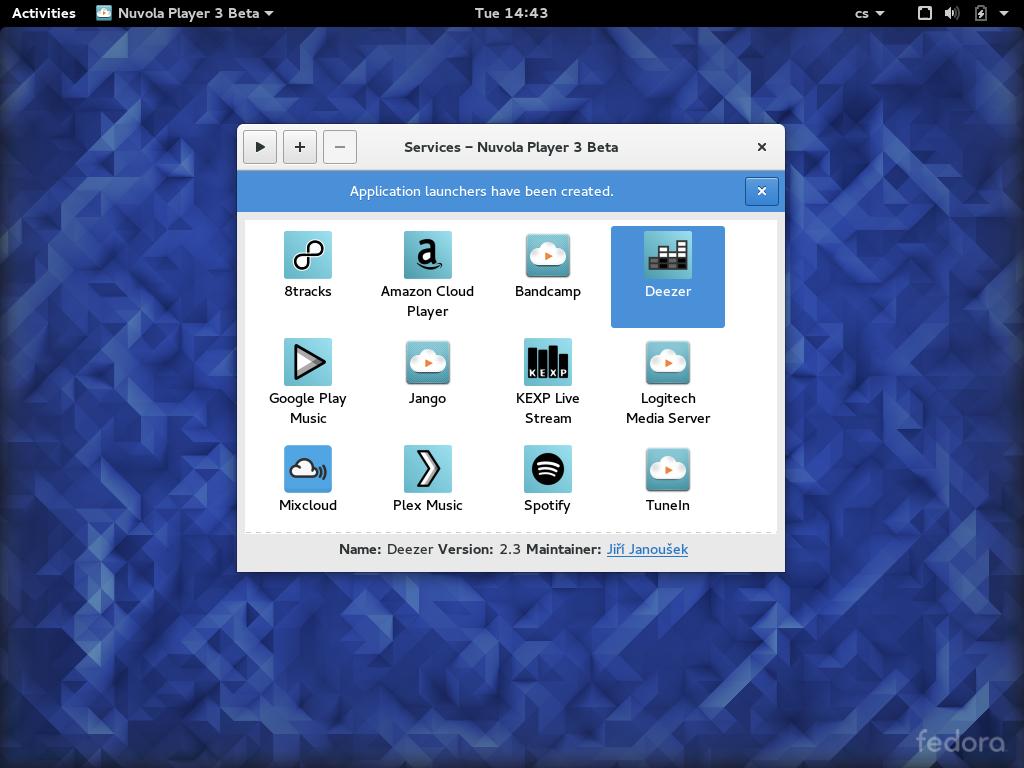The height and width of the screenshot is (768, 1024).
Task: Select the Google Play Music icon
Action: point(308,362)
